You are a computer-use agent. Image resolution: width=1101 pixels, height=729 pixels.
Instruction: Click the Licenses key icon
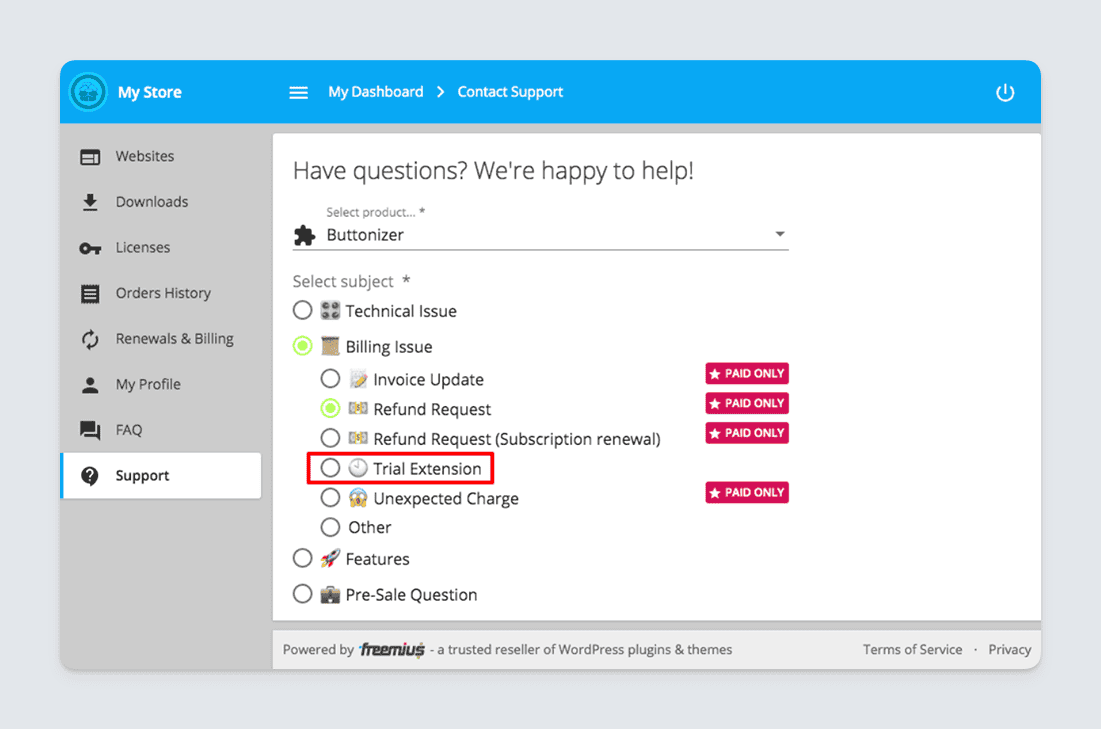(90, 248)
